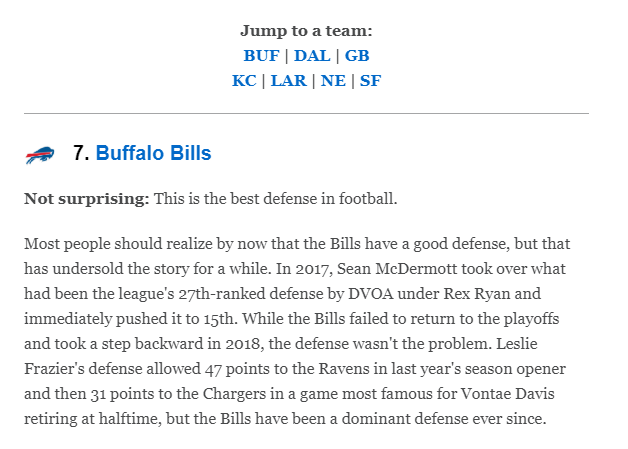Jump to the BUF team section
This screenshot has height=449, width=628.
262,56
